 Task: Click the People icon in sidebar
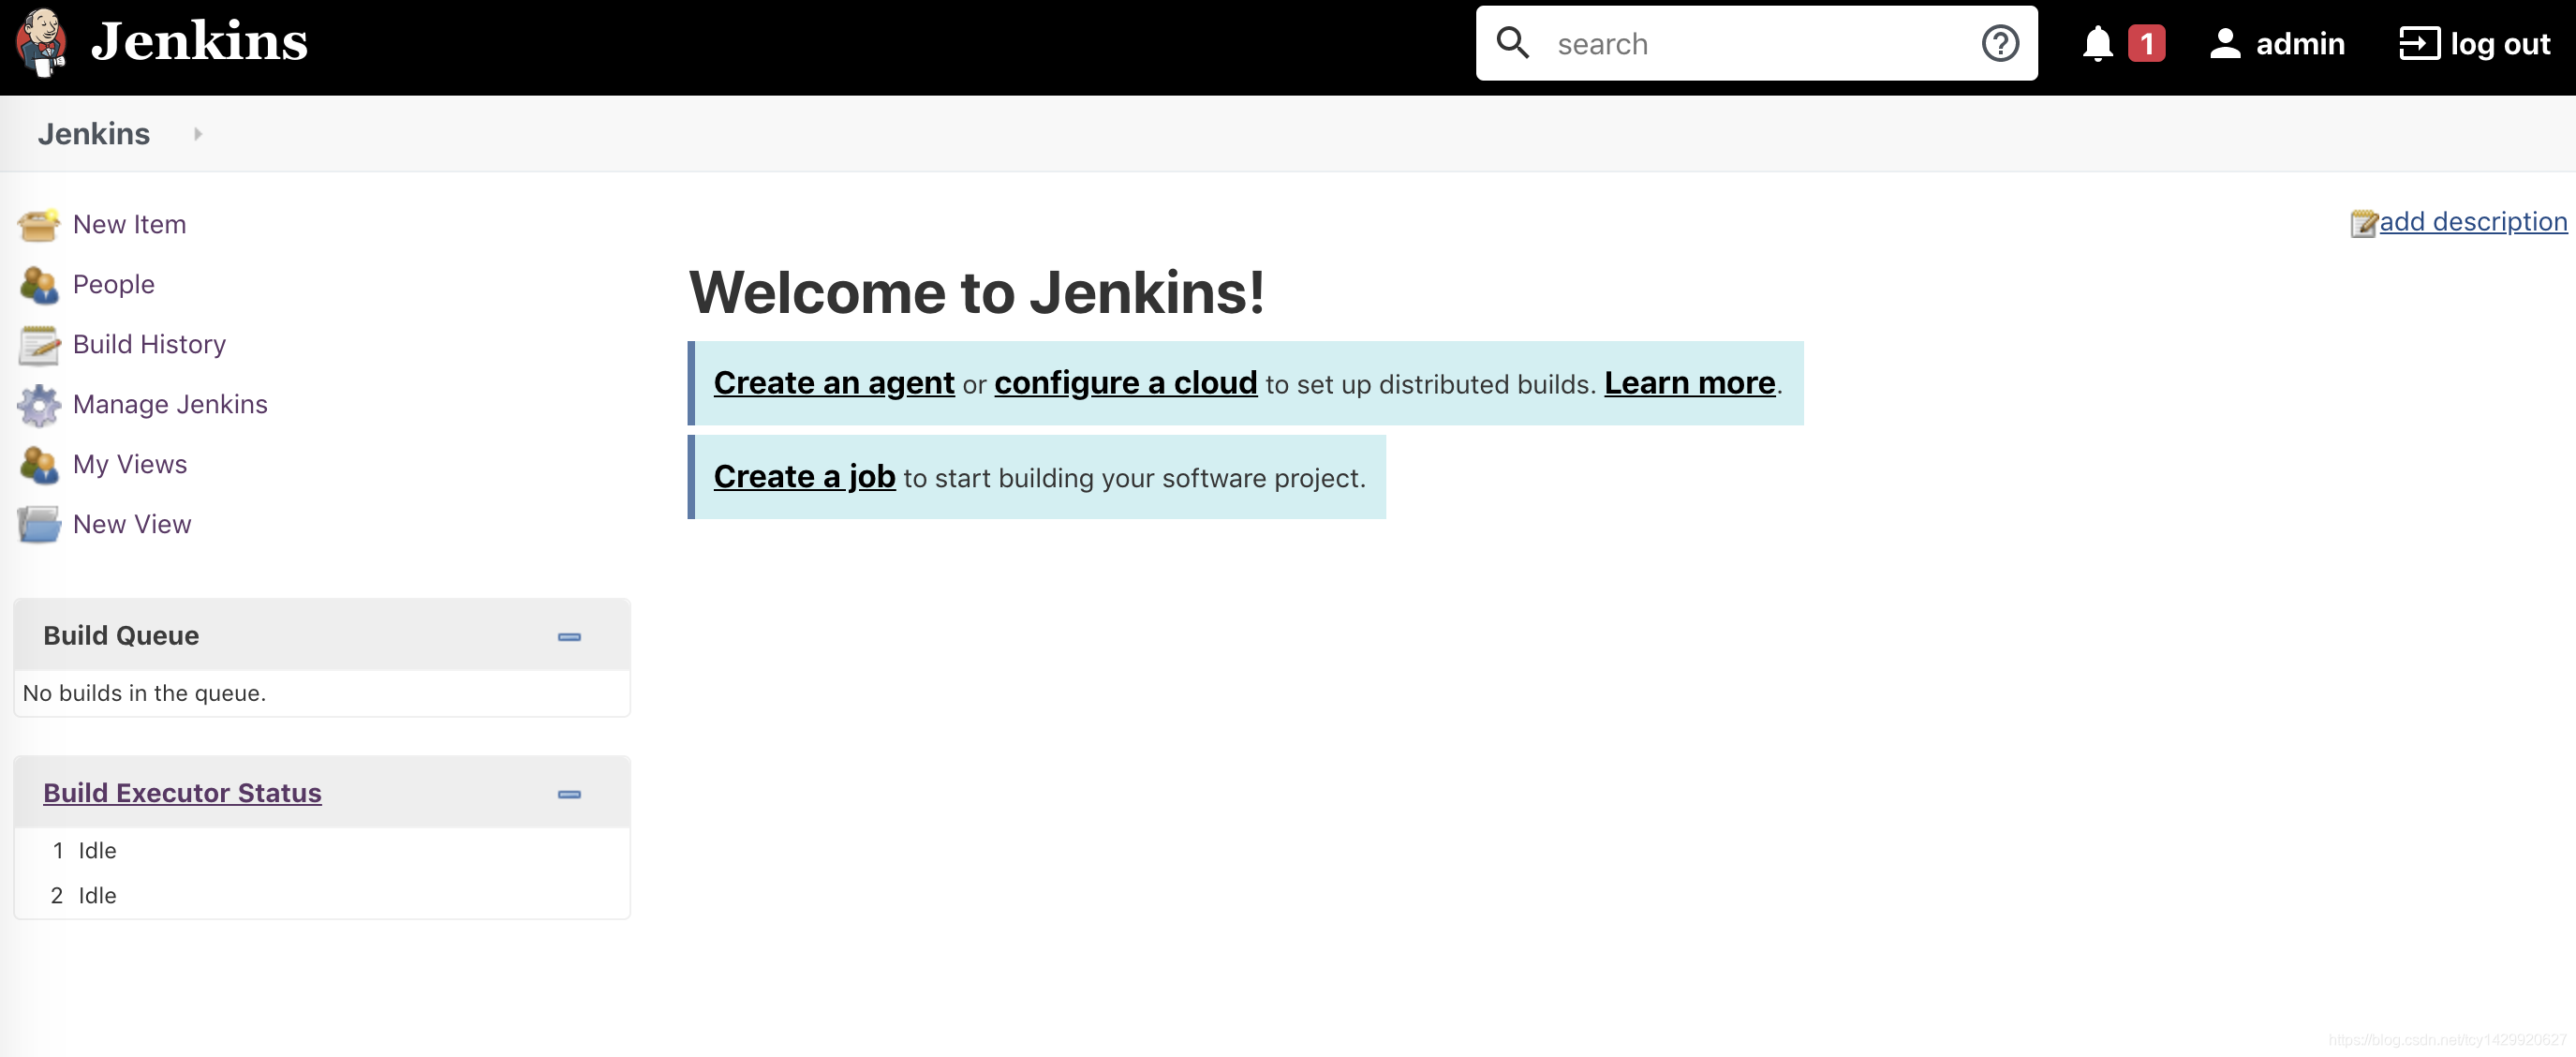click(38, 285)
